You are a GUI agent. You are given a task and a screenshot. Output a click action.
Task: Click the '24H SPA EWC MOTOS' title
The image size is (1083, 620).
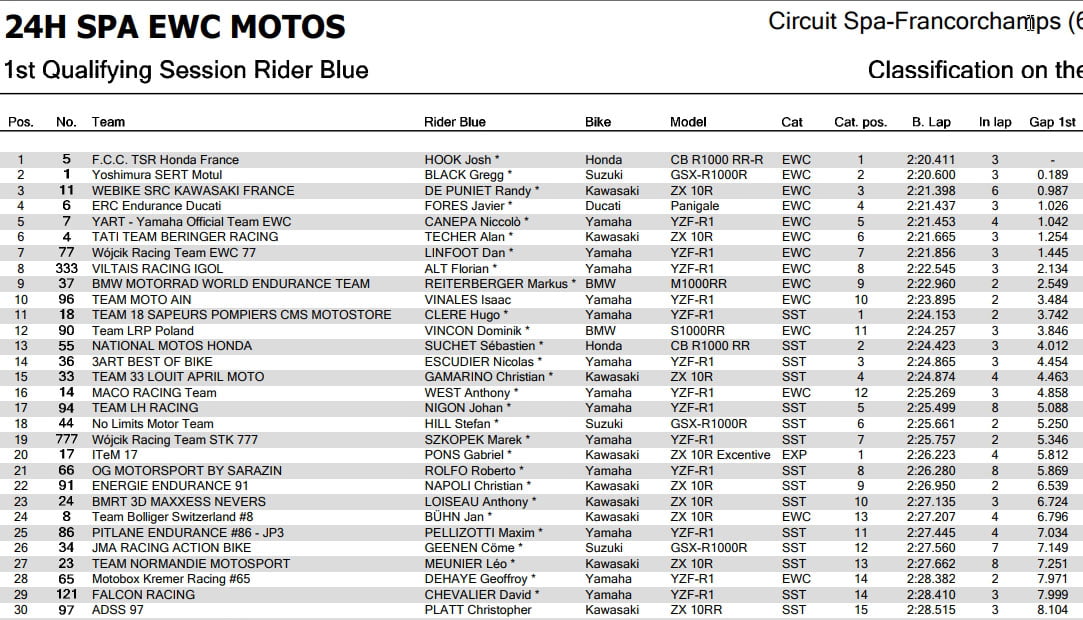pos(175,27)
